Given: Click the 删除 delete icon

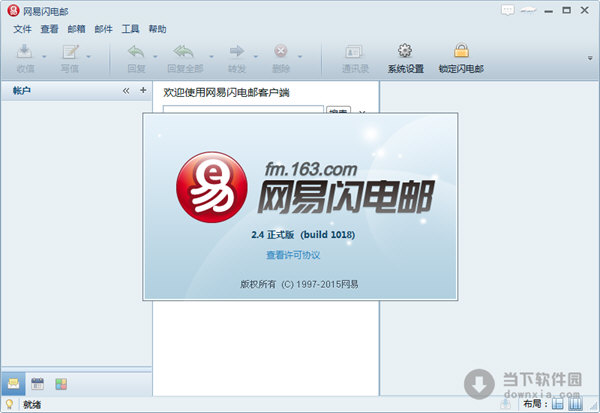Looking at the screenshot, I should tap(281, 51).
